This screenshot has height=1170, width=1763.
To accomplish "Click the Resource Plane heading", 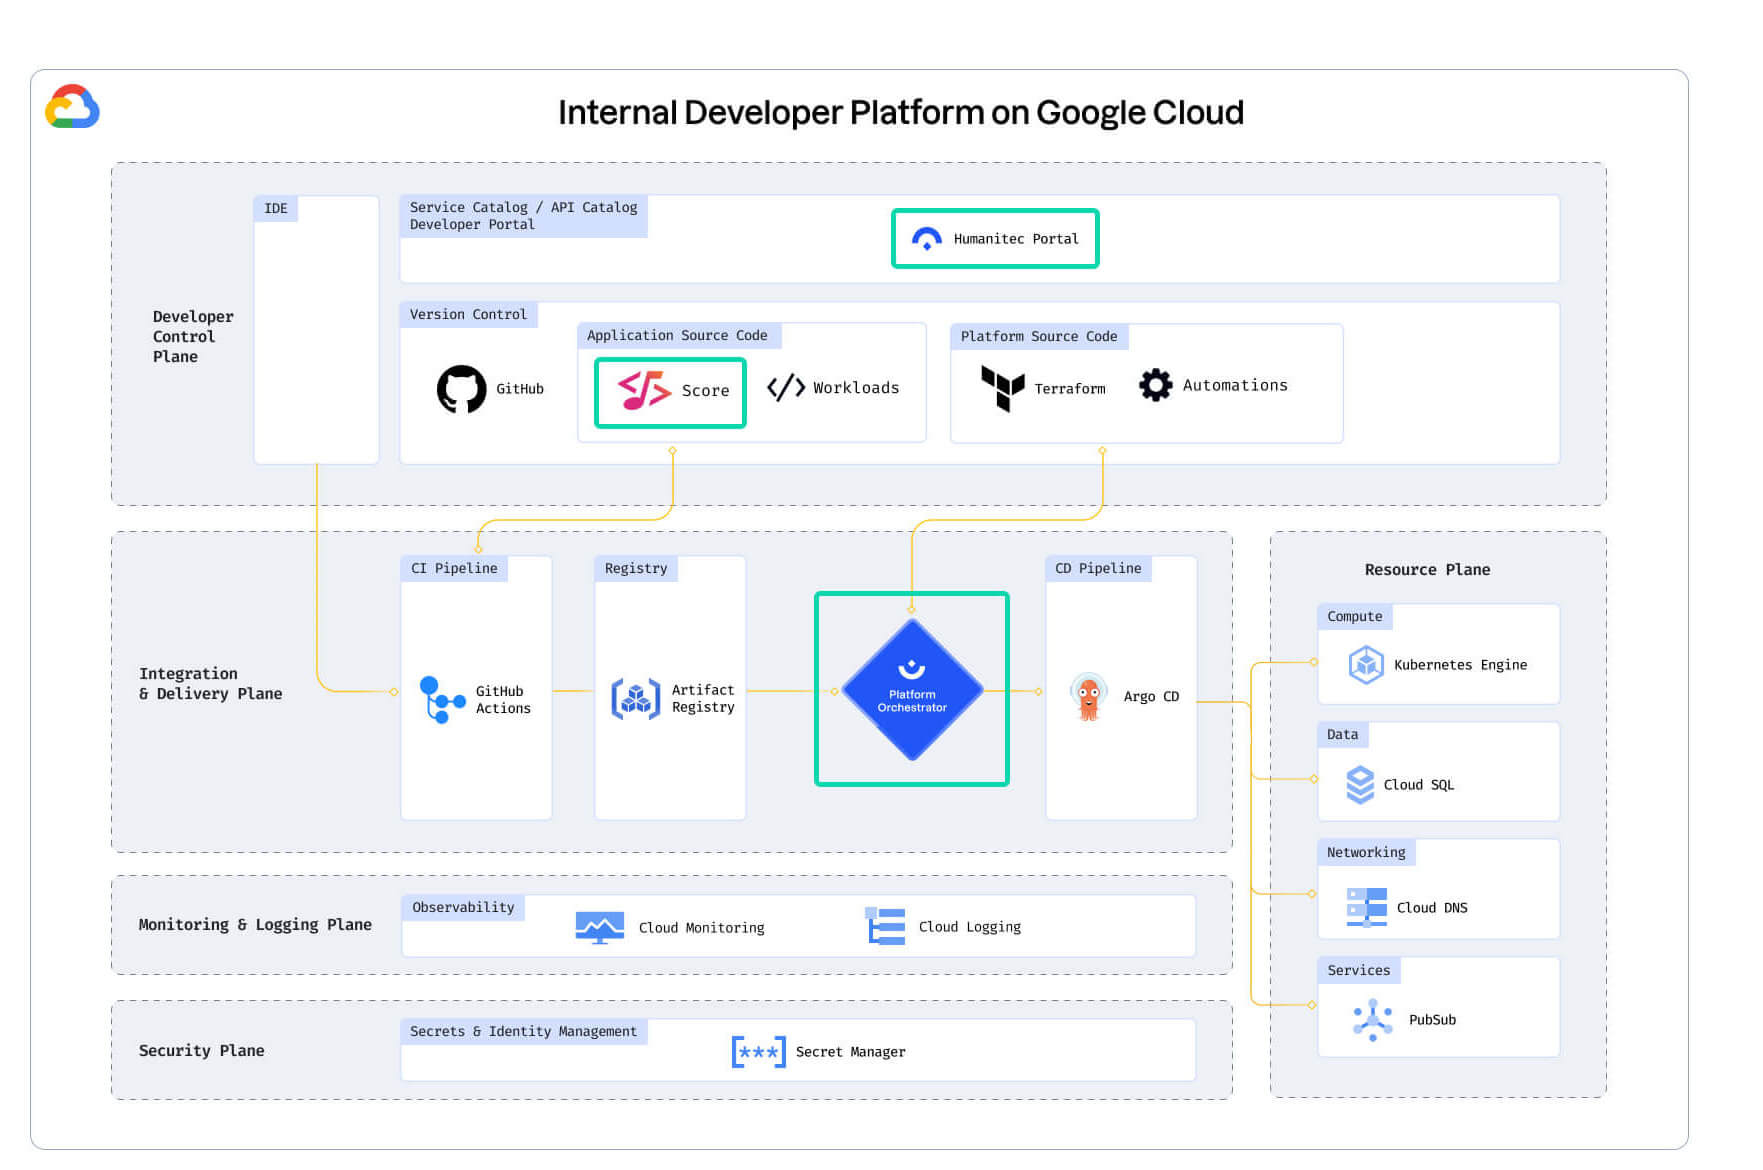I will pos(1427,570).
